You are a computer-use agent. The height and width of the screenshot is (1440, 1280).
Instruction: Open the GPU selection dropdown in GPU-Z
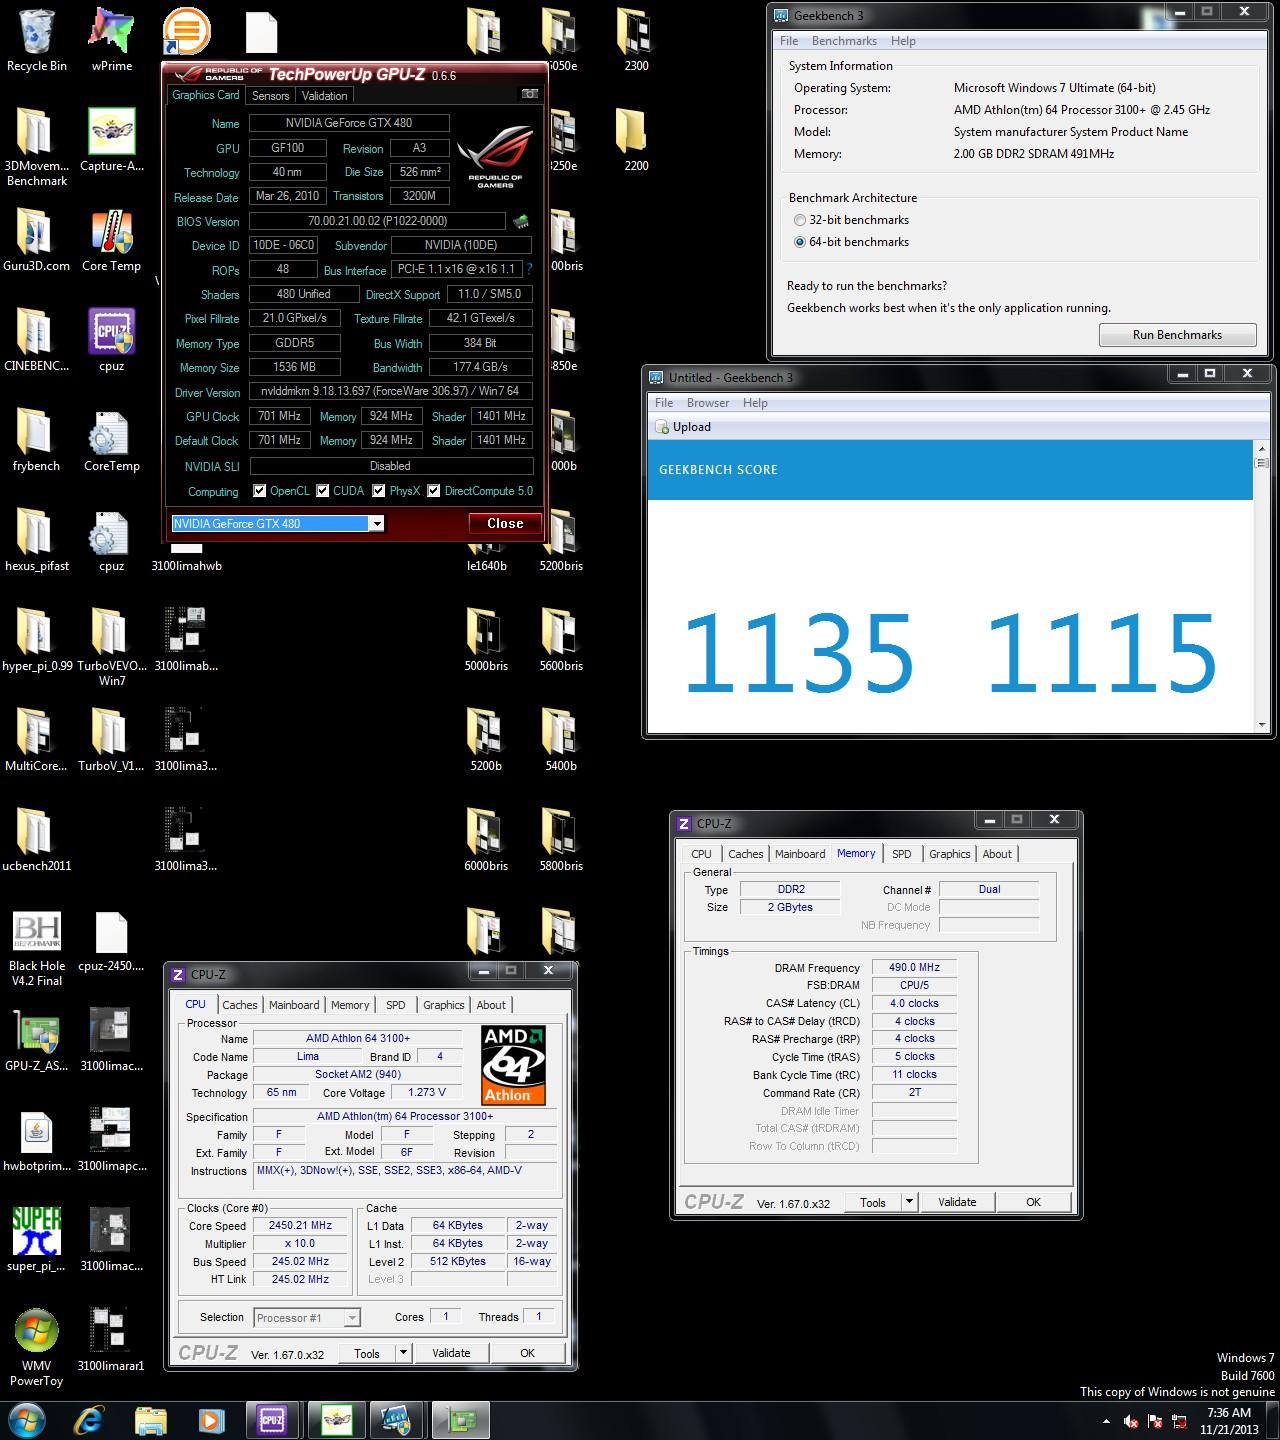coord(376,523)
